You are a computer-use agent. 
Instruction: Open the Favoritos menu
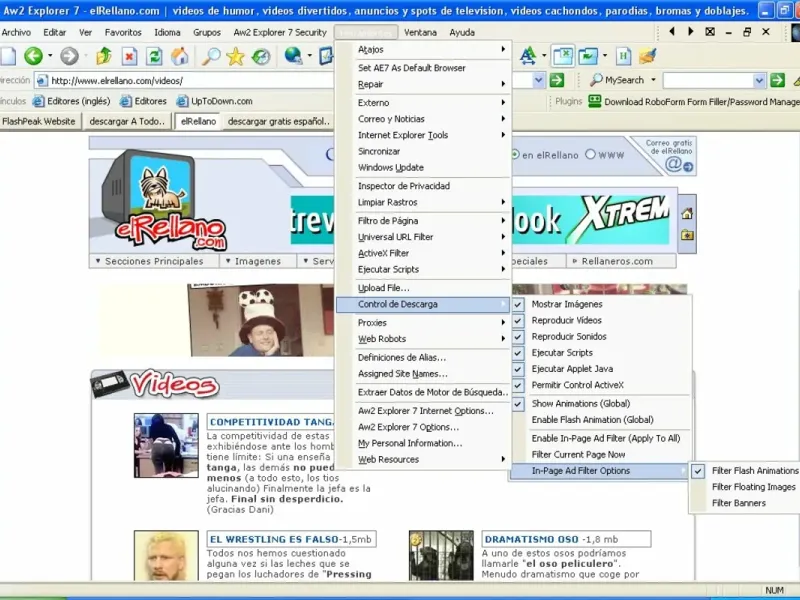(x=123, y=32)
